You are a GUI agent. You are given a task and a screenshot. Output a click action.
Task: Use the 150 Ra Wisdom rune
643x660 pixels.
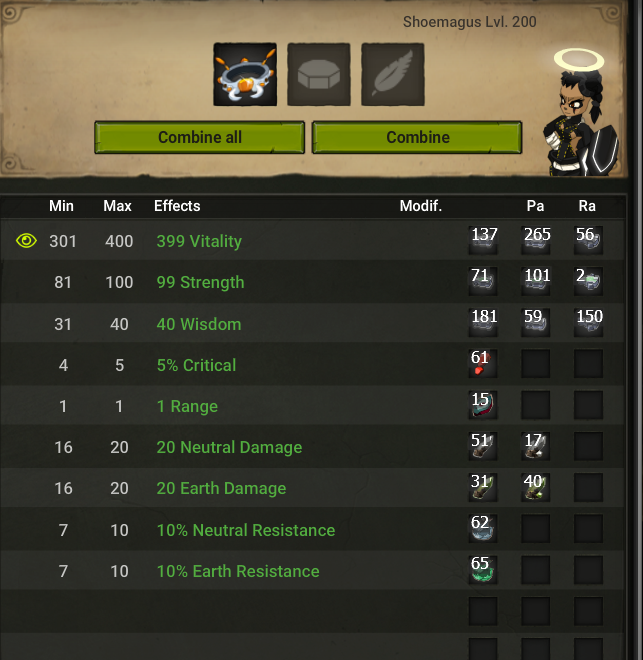[588, 322]
